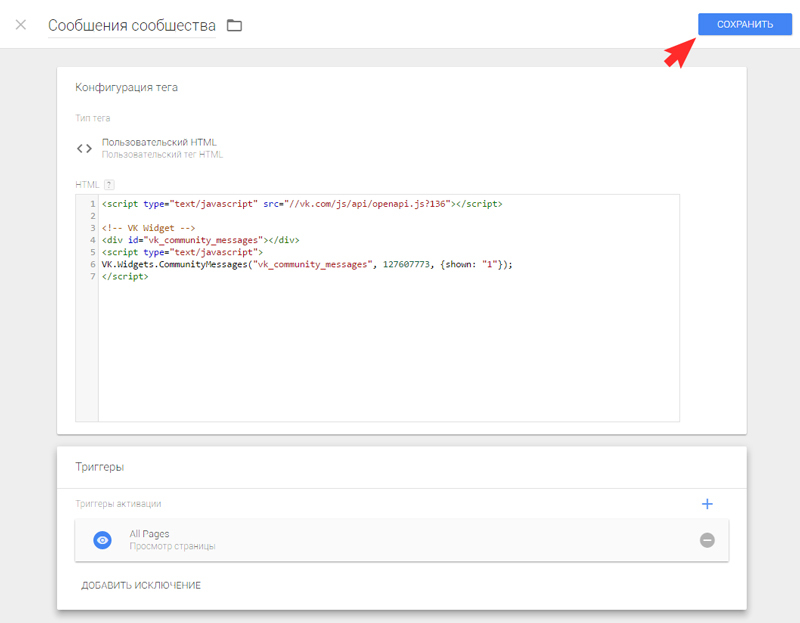Click the Тип тега label
This screenshot has width=800, height=623.
[93, 118]
